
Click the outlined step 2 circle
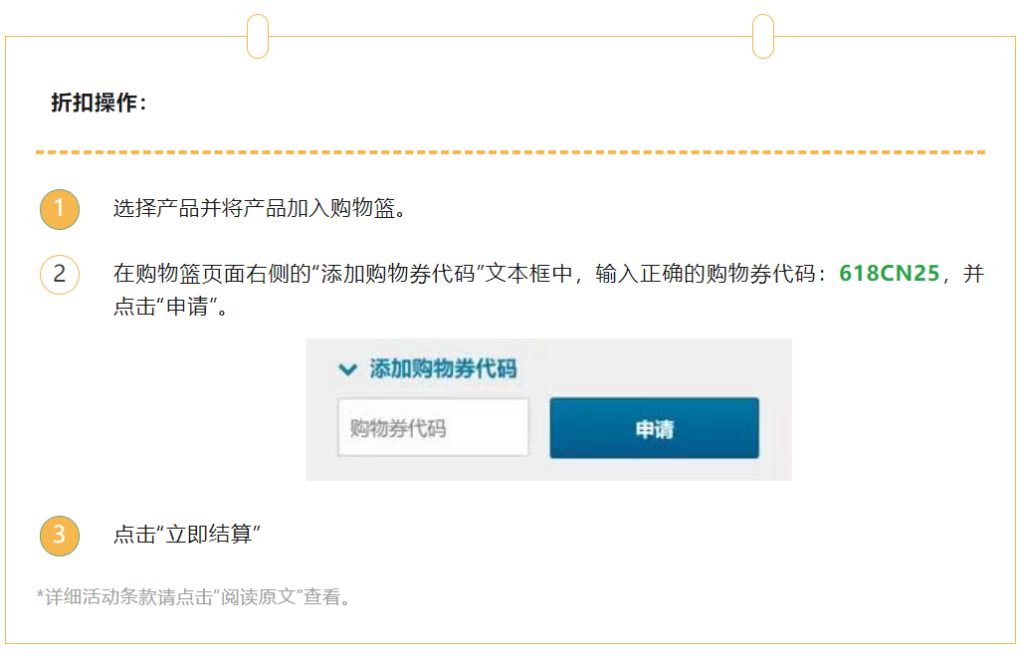pos(59,274)
